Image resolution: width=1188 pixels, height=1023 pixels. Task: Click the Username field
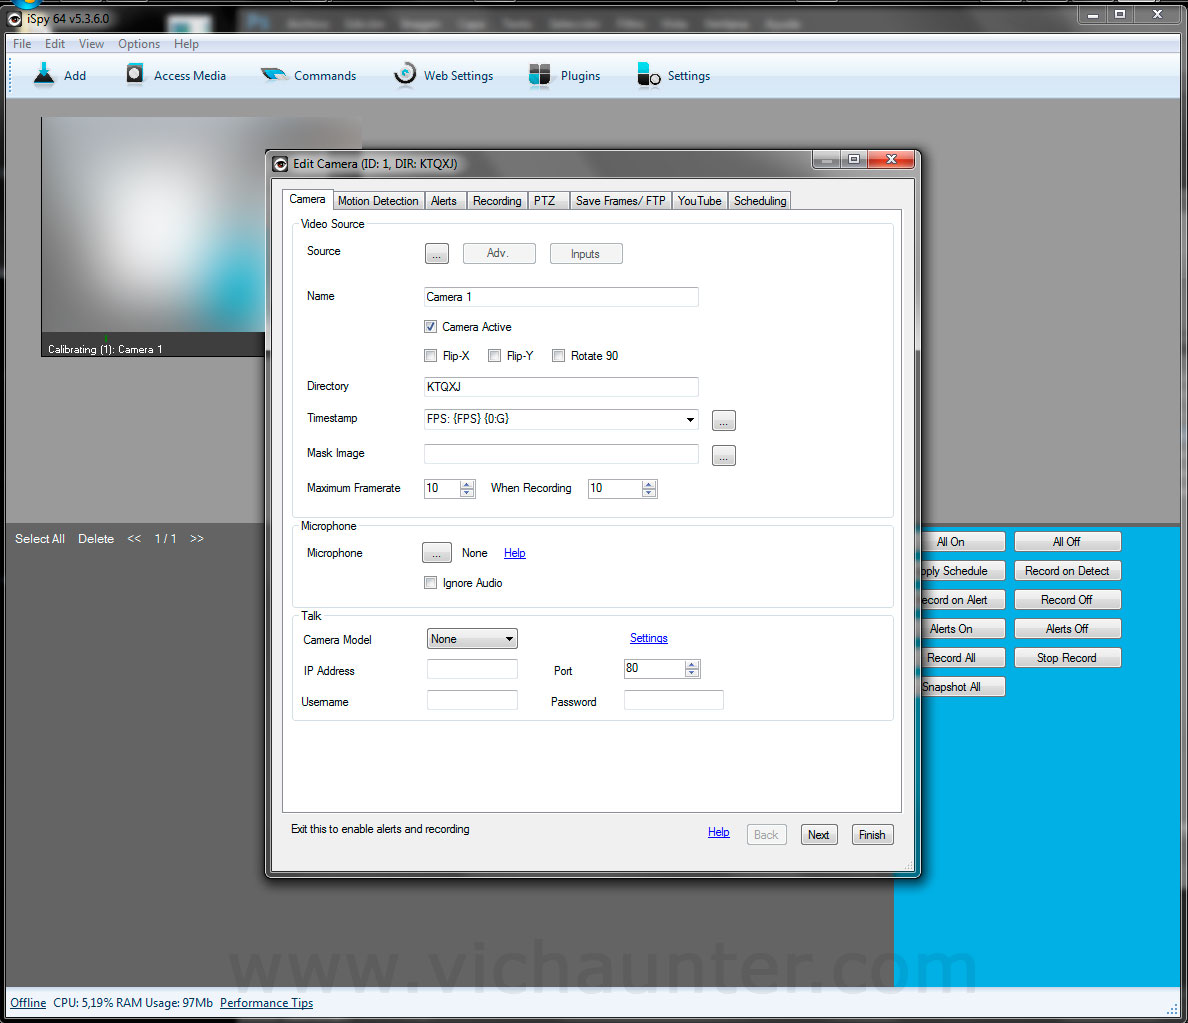(472, 700)
